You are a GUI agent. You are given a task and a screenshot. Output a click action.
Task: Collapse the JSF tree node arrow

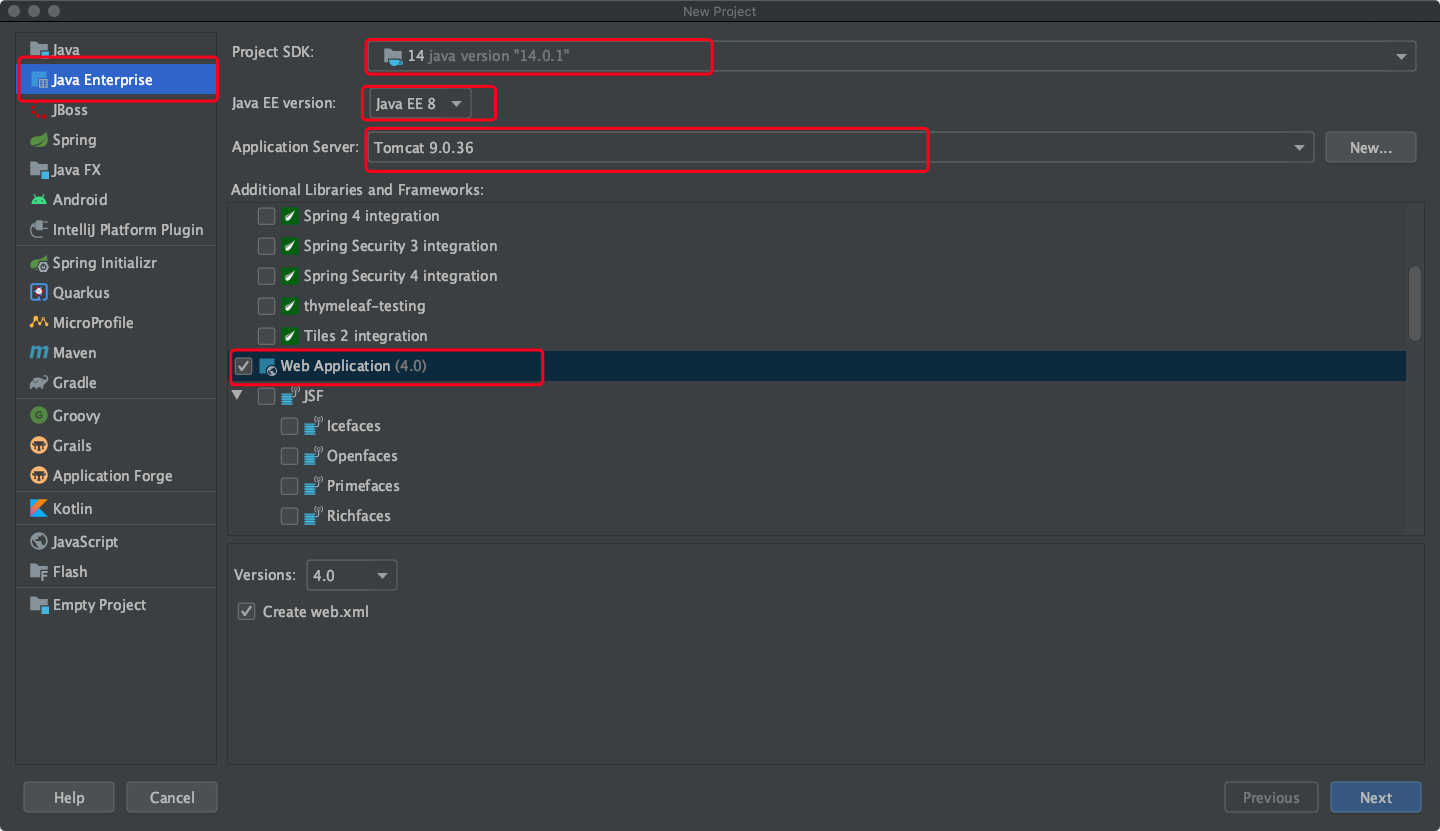(237, 396)
